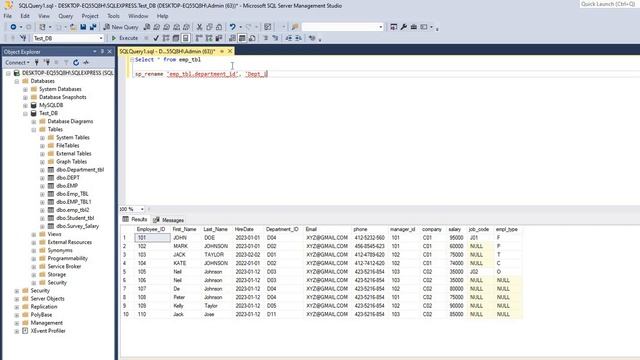Click the Results to Grid icon
Screen dimensions: 640x360
242,38
